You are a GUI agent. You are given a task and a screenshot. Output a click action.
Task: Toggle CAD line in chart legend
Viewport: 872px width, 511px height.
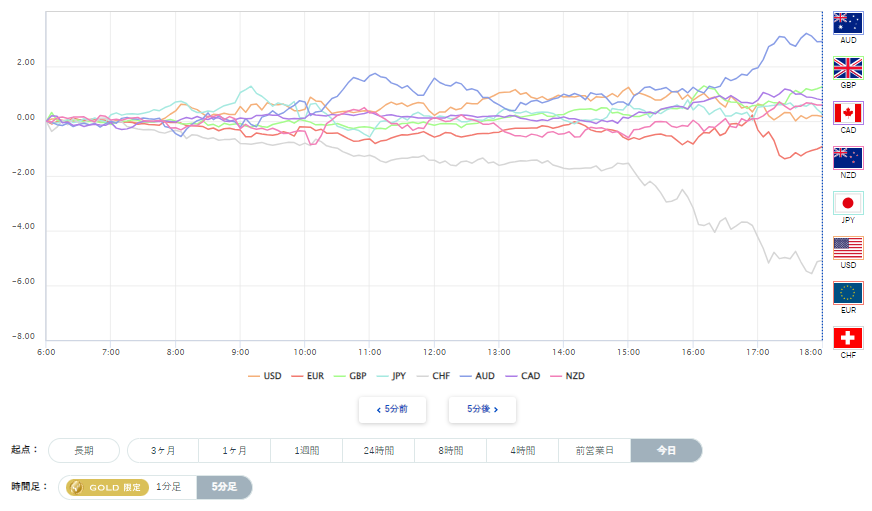[523, 376]
